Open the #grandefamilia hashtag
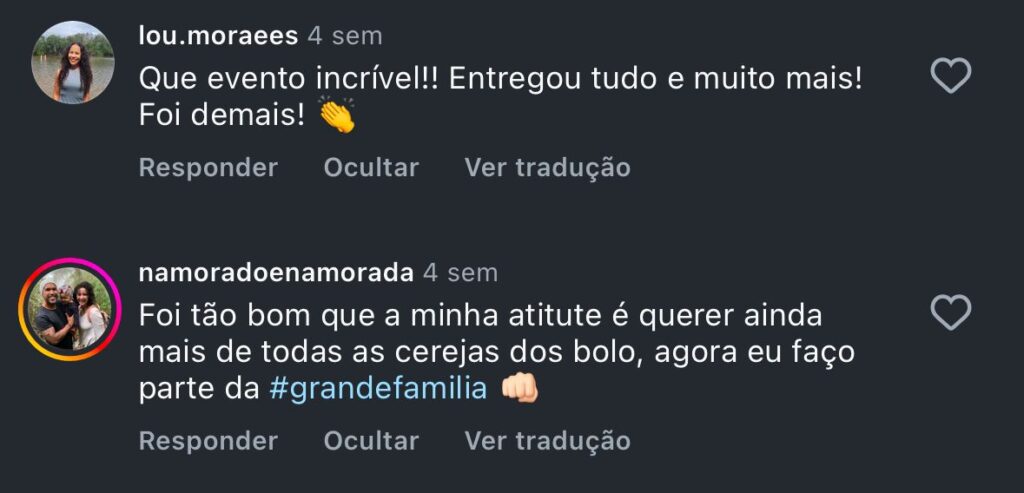Image resolution: width=1024 pixels, height=493 pixels. [378, 388]
